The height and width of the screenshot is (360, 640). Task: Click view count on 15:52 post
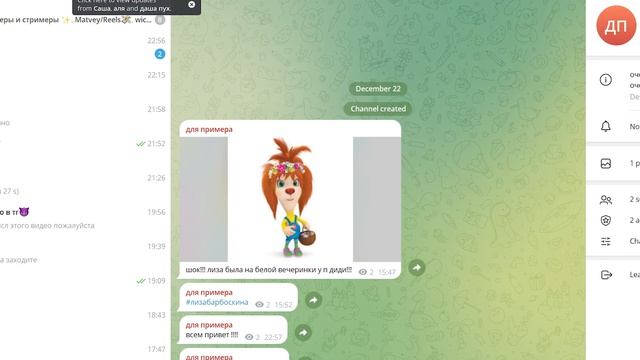point(262,305)
